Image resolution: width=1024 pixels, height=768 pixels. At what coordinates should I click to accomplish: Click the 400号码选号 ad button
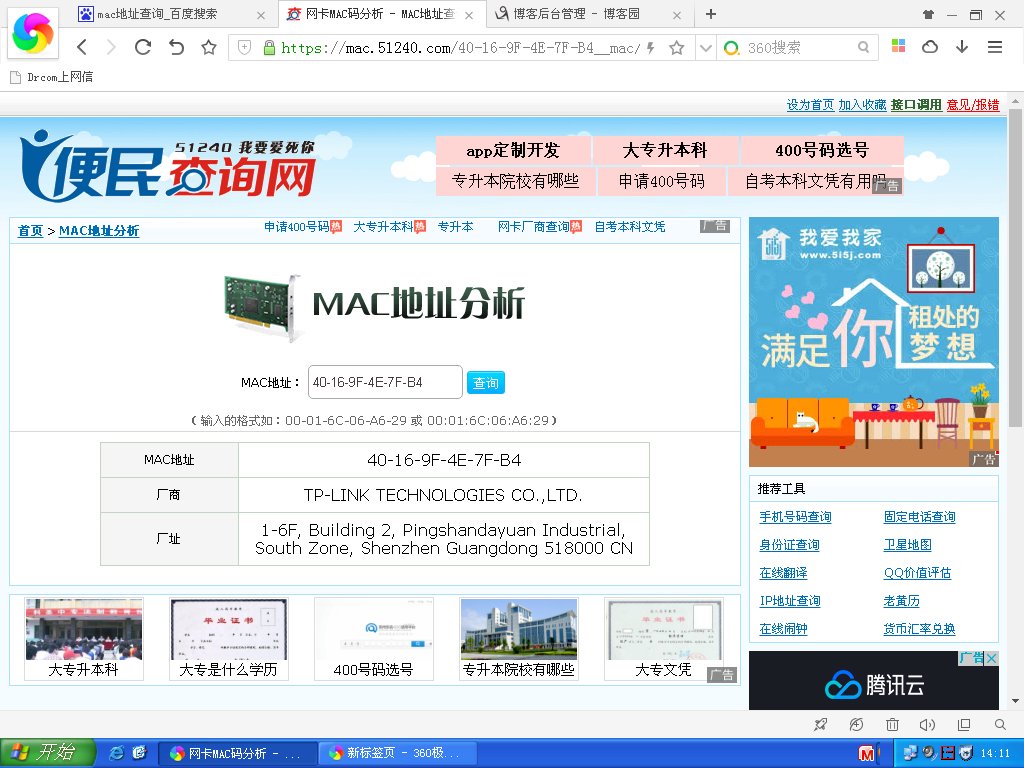822,150
